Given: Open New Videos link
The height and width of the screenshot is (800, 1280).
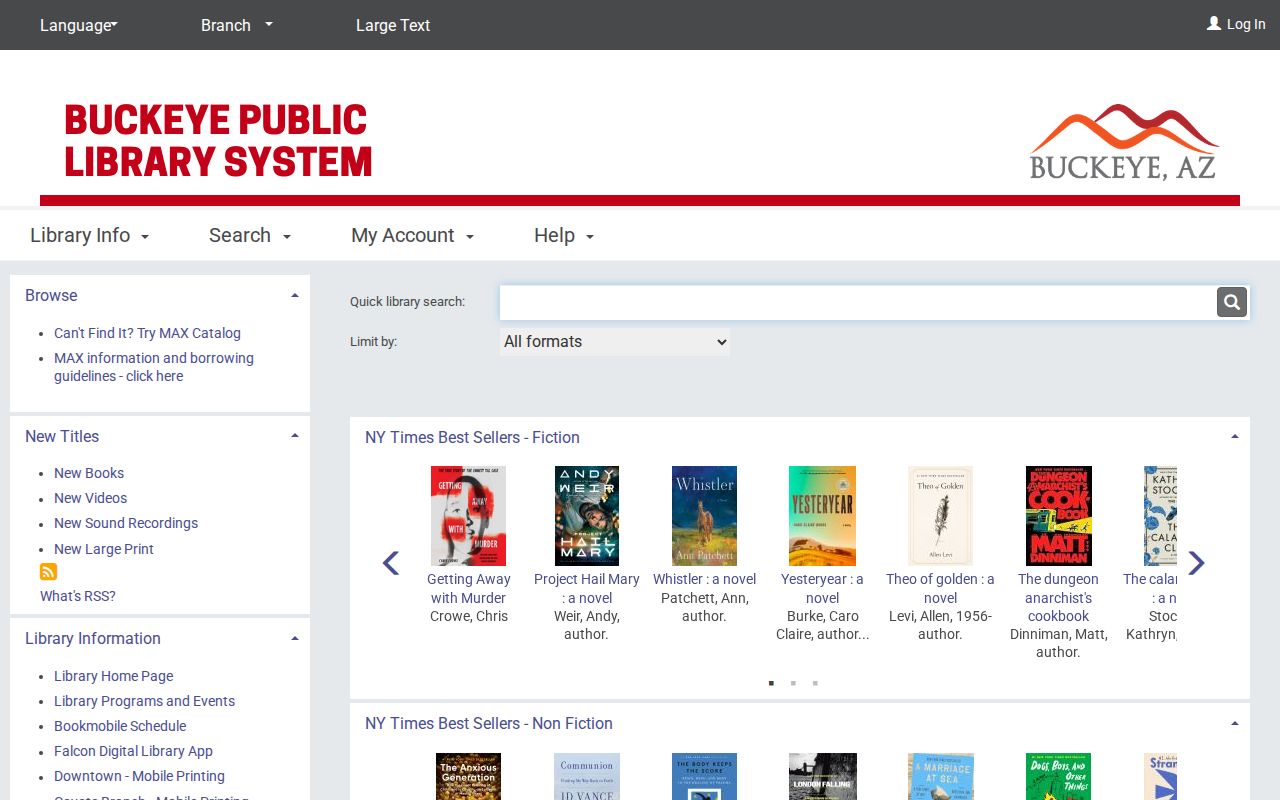Looking at the screenshot, I should [90, 498].
